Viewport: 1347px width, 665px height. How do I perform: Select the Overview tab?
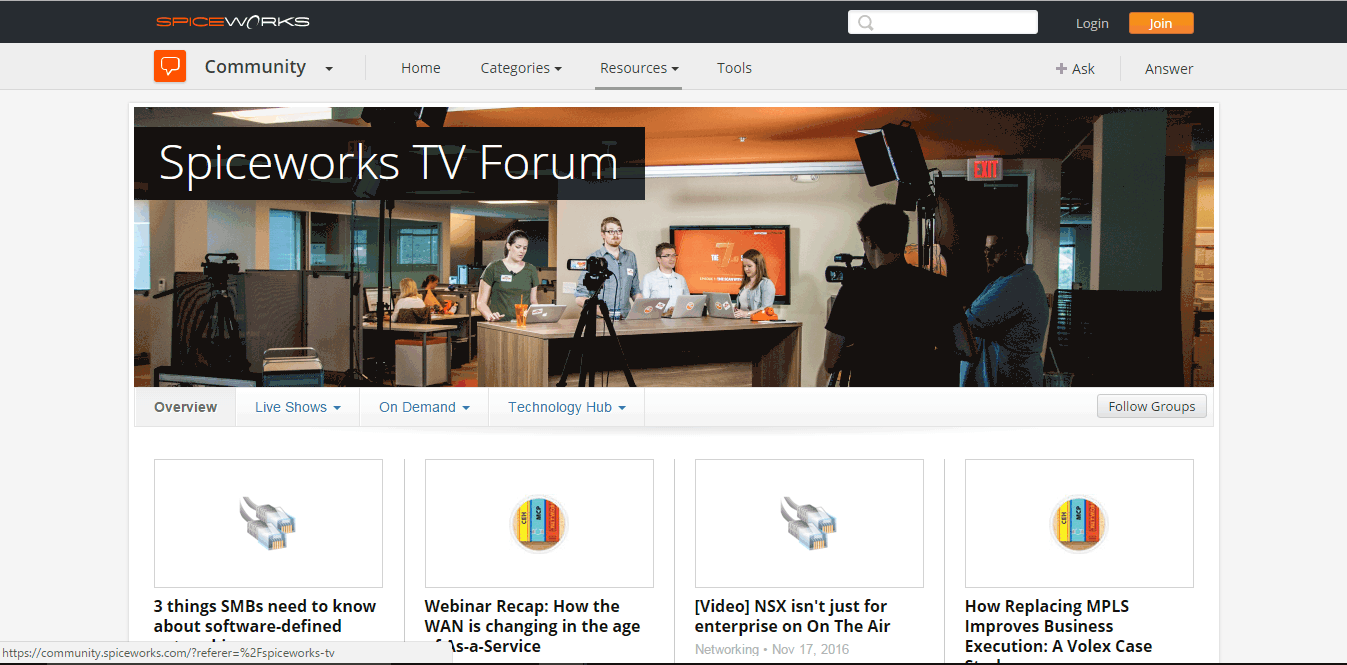(185, 407)
